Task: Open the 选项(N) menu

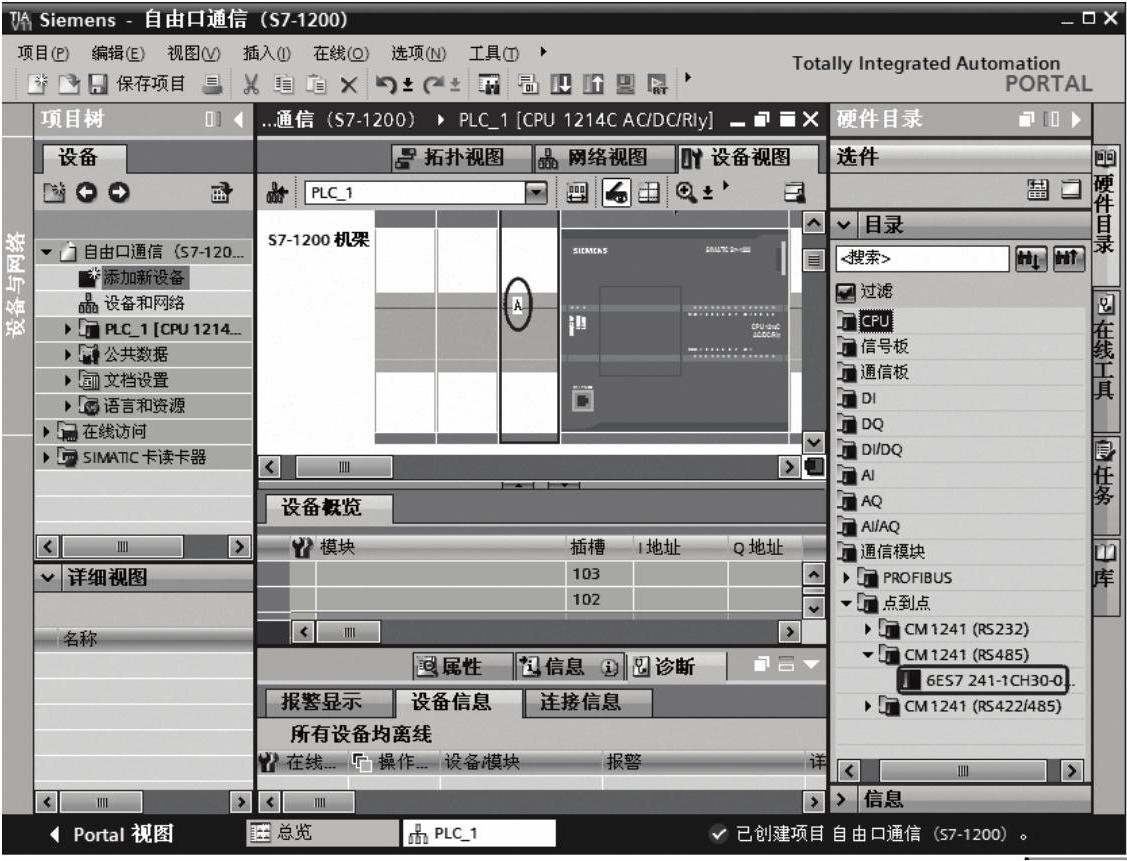Action: coord(418,53)
